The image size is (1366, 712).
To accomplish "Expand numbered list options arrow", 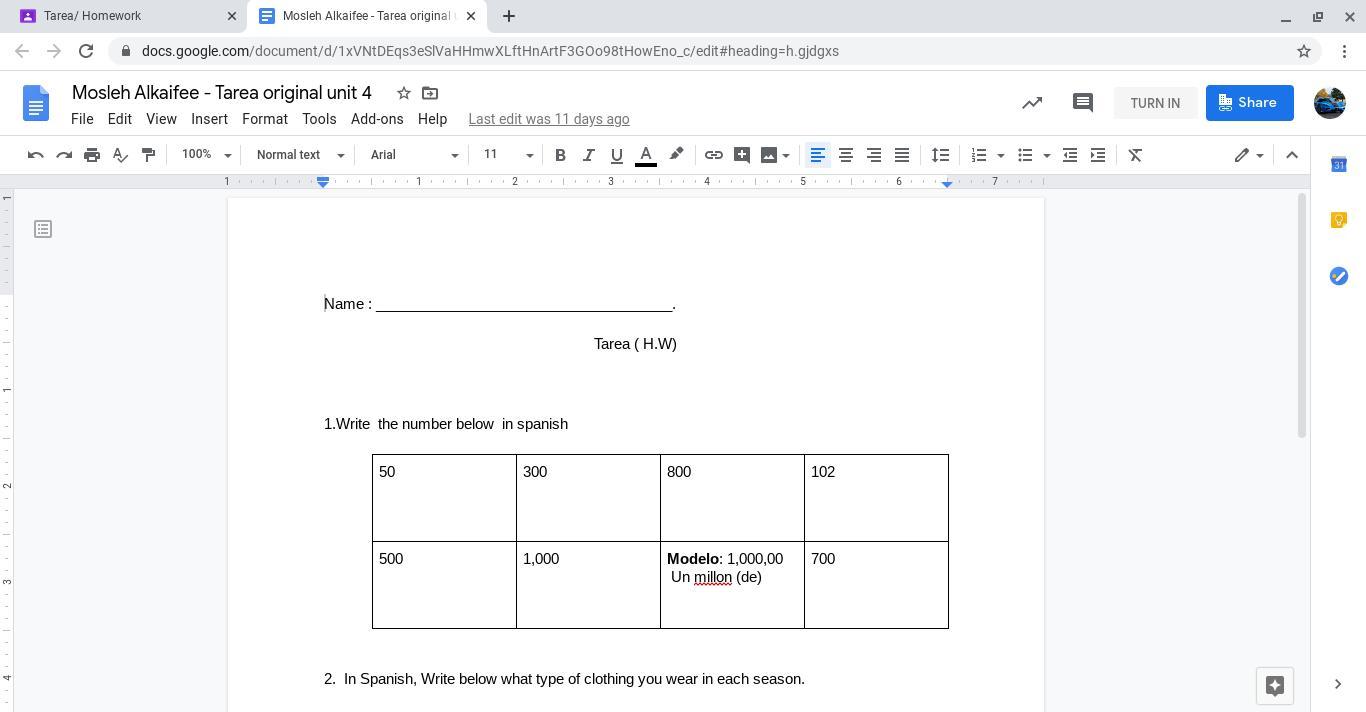I will 1000,155.
